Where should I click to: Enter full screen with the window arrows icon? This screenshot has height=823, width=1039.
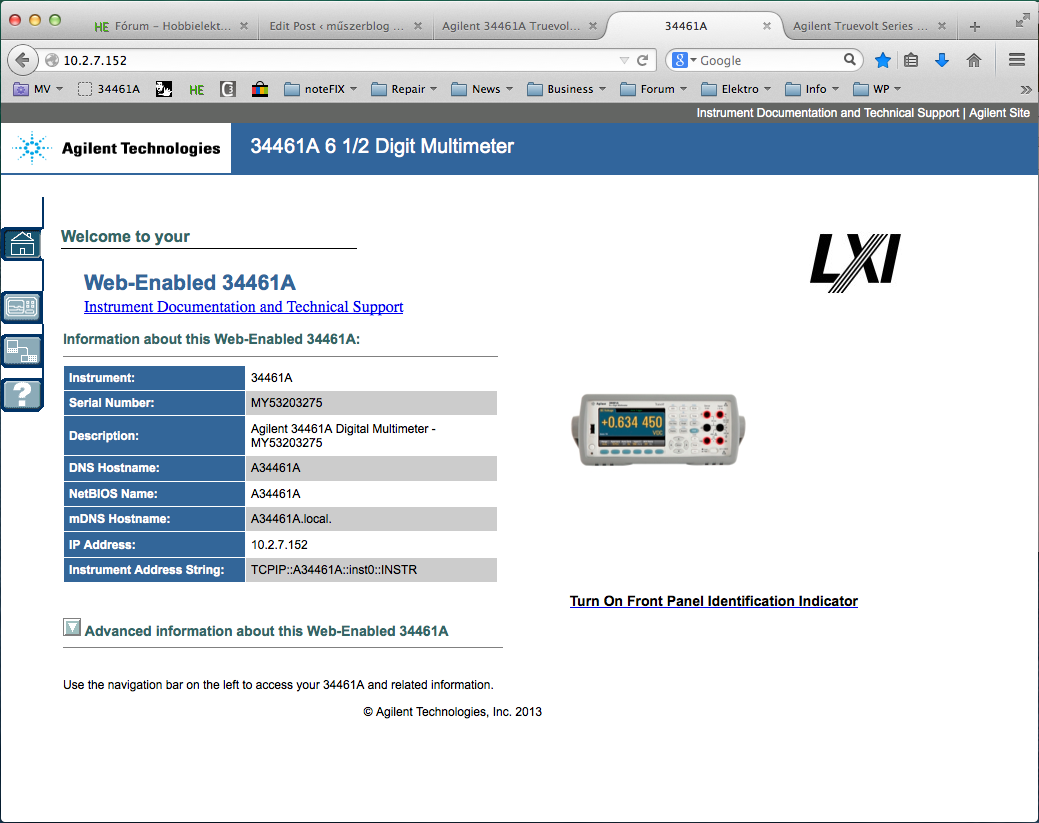tap(1022, 21)
